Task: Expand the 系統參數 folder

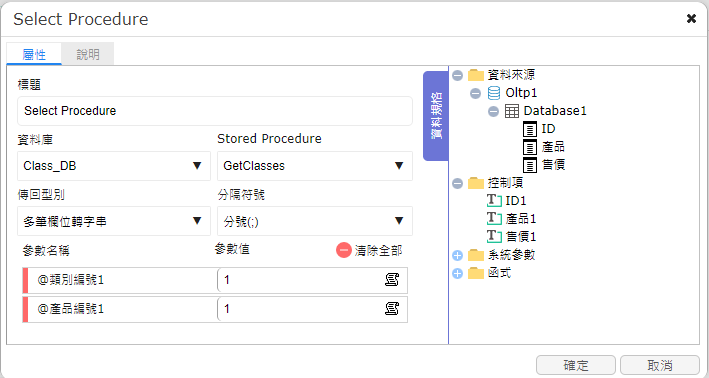Action: tap(458, 255)
